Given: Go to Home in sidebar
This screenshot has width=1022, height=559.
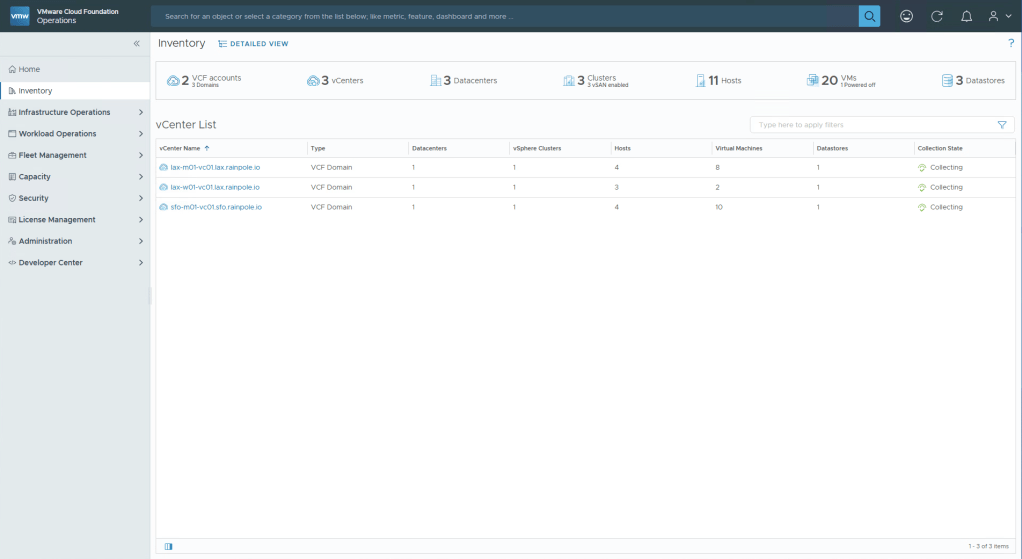Looking at the screenshot, I should pyautogui.click(x=29, y=69).
